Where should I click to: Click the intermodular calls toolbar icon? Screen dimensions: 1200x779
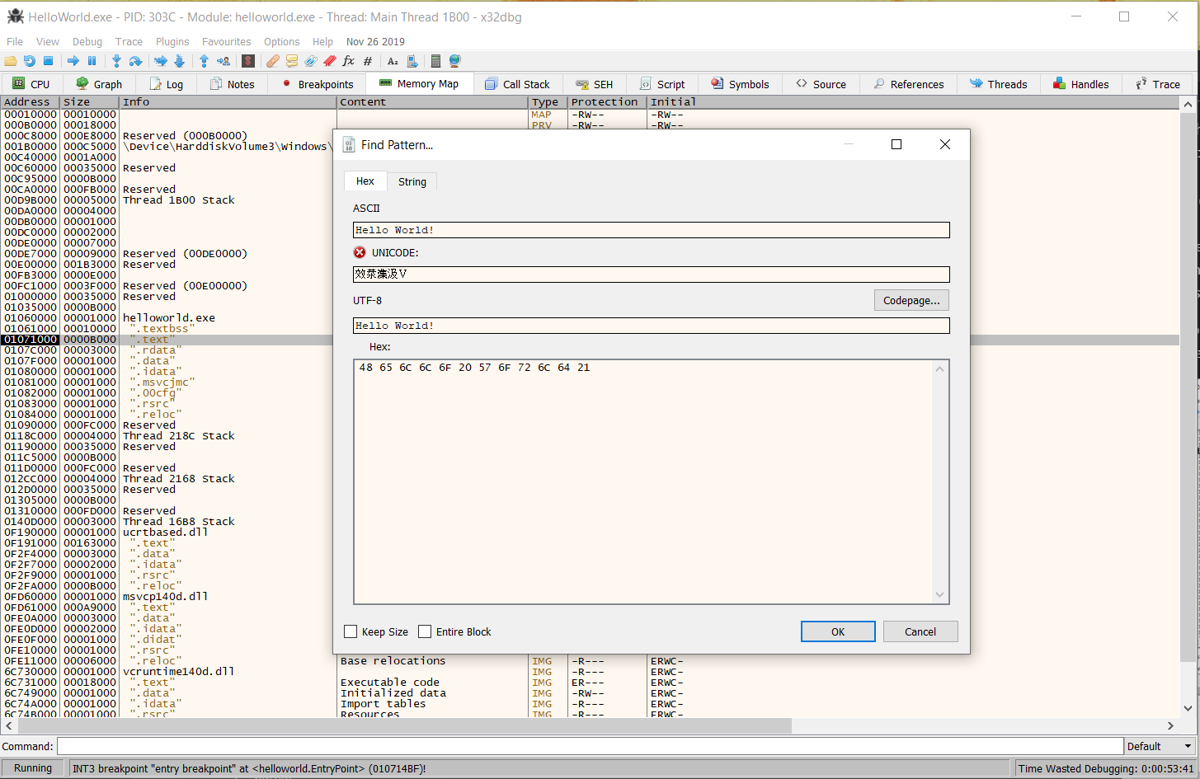[x=411, y=61]
